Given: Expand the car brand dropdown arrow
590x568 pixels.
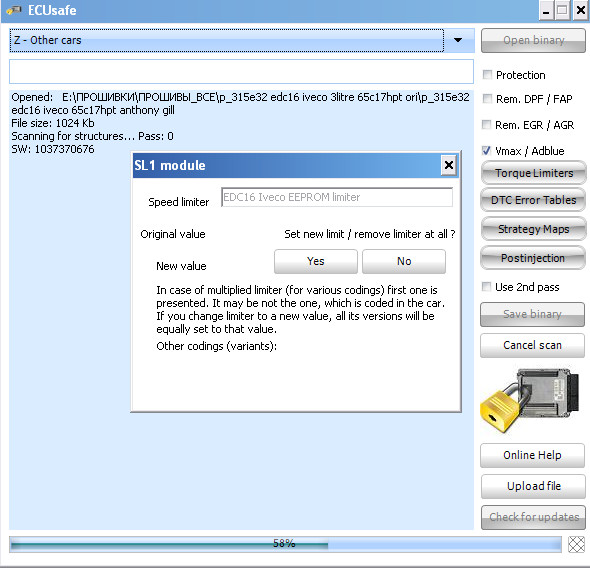Looking at the screenshot, I should pyautogui.click(x=458, y=40).
